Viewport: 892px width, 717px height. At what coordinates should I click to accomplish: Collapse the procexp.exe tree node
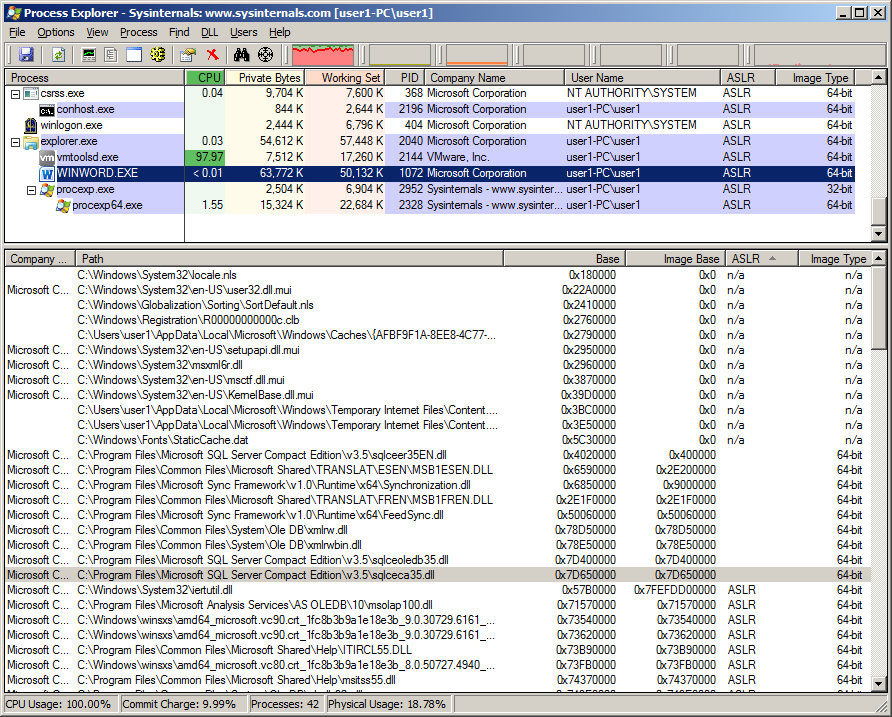point(31,189)
